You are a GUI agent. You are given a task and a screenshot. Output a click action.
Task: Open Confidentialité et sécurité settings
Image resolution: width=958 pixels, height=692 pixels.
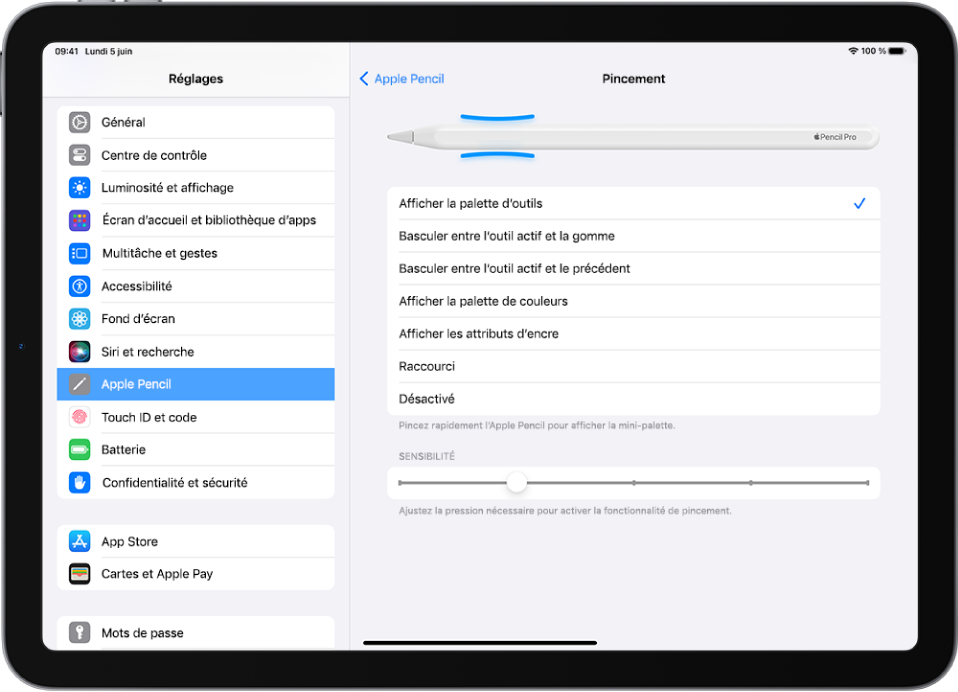(x=196, y=483)
